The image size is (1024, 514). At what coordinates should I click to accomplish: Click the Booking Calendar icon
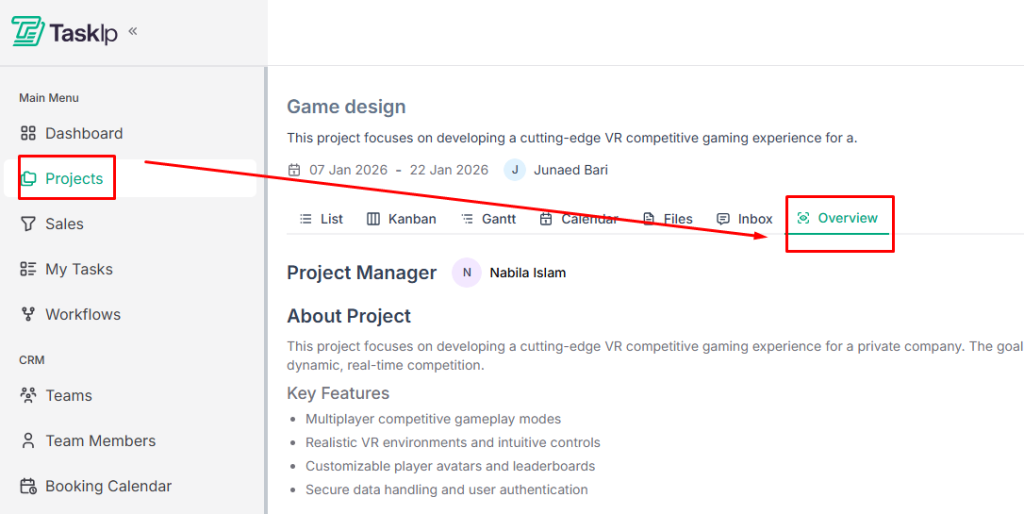[x=28, y=486]
